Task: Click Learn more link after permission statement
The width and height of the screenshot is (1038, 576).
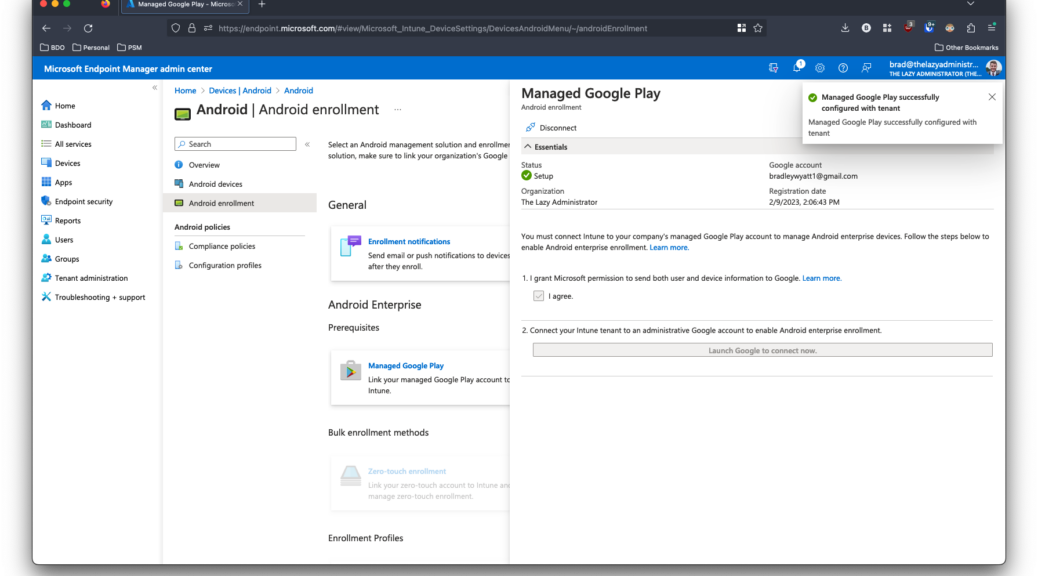Action: coord(822,278)
